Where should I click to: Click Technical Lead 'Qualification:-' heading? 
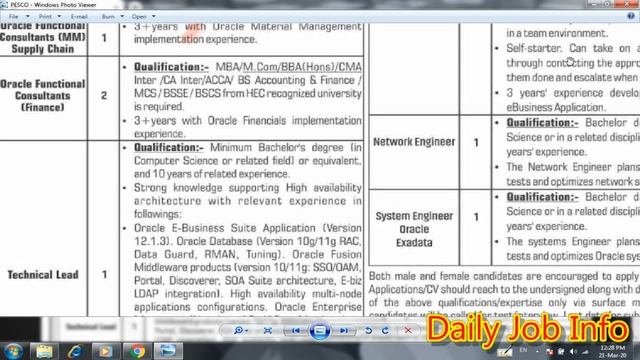coord(169,147)
